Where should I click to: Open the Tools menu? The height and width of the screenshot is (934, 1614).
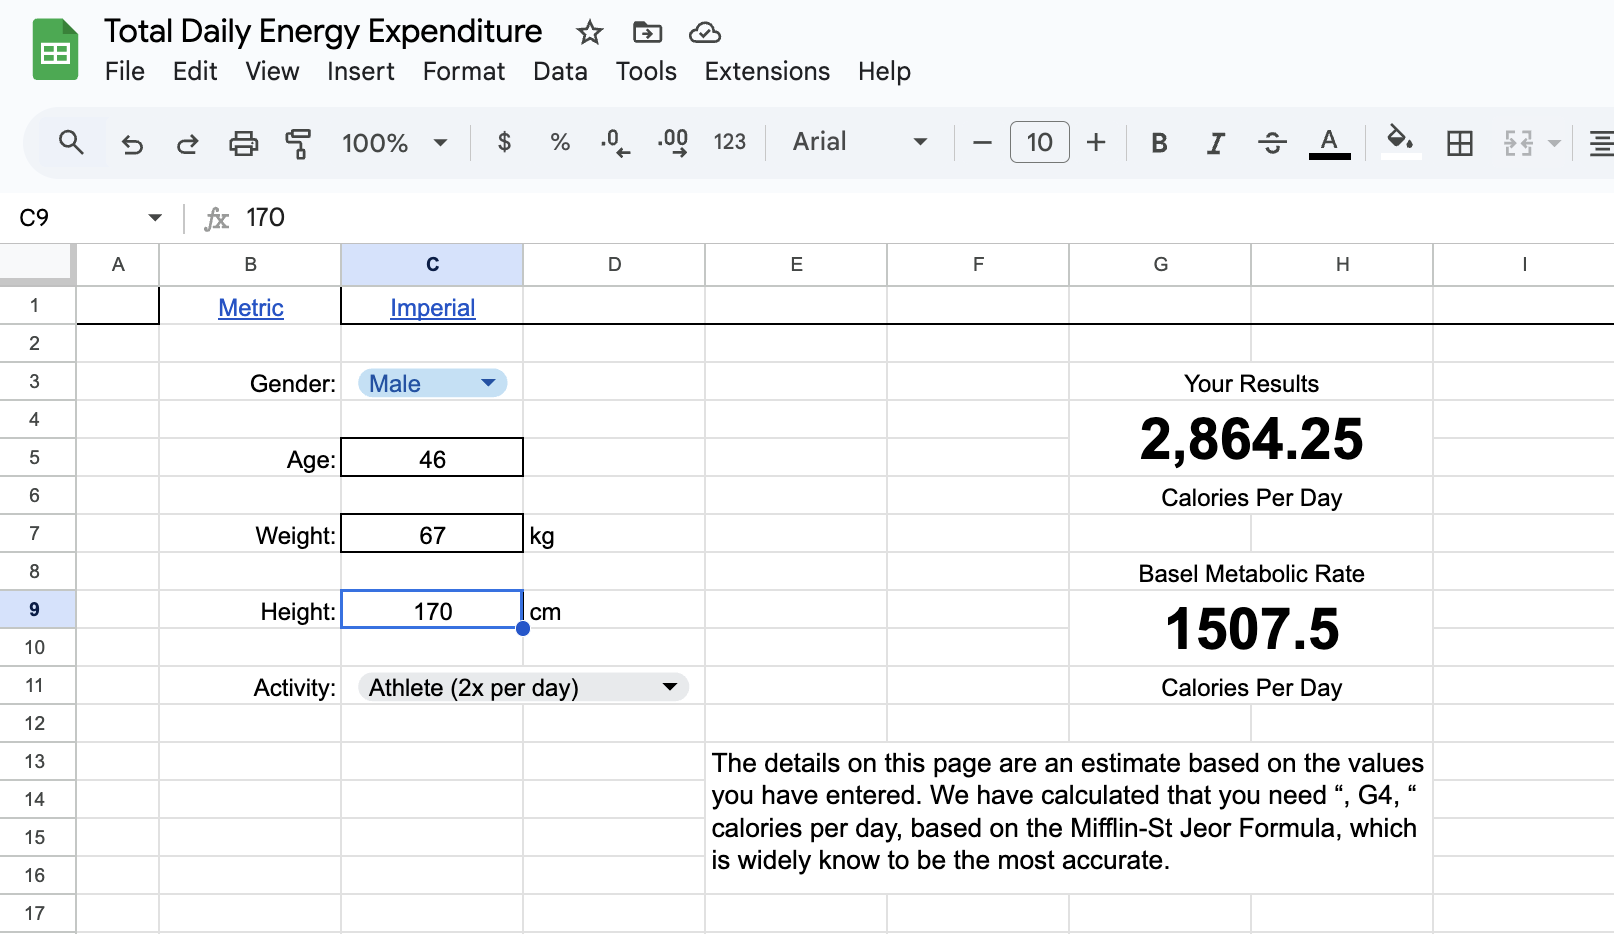pos(646,72)
